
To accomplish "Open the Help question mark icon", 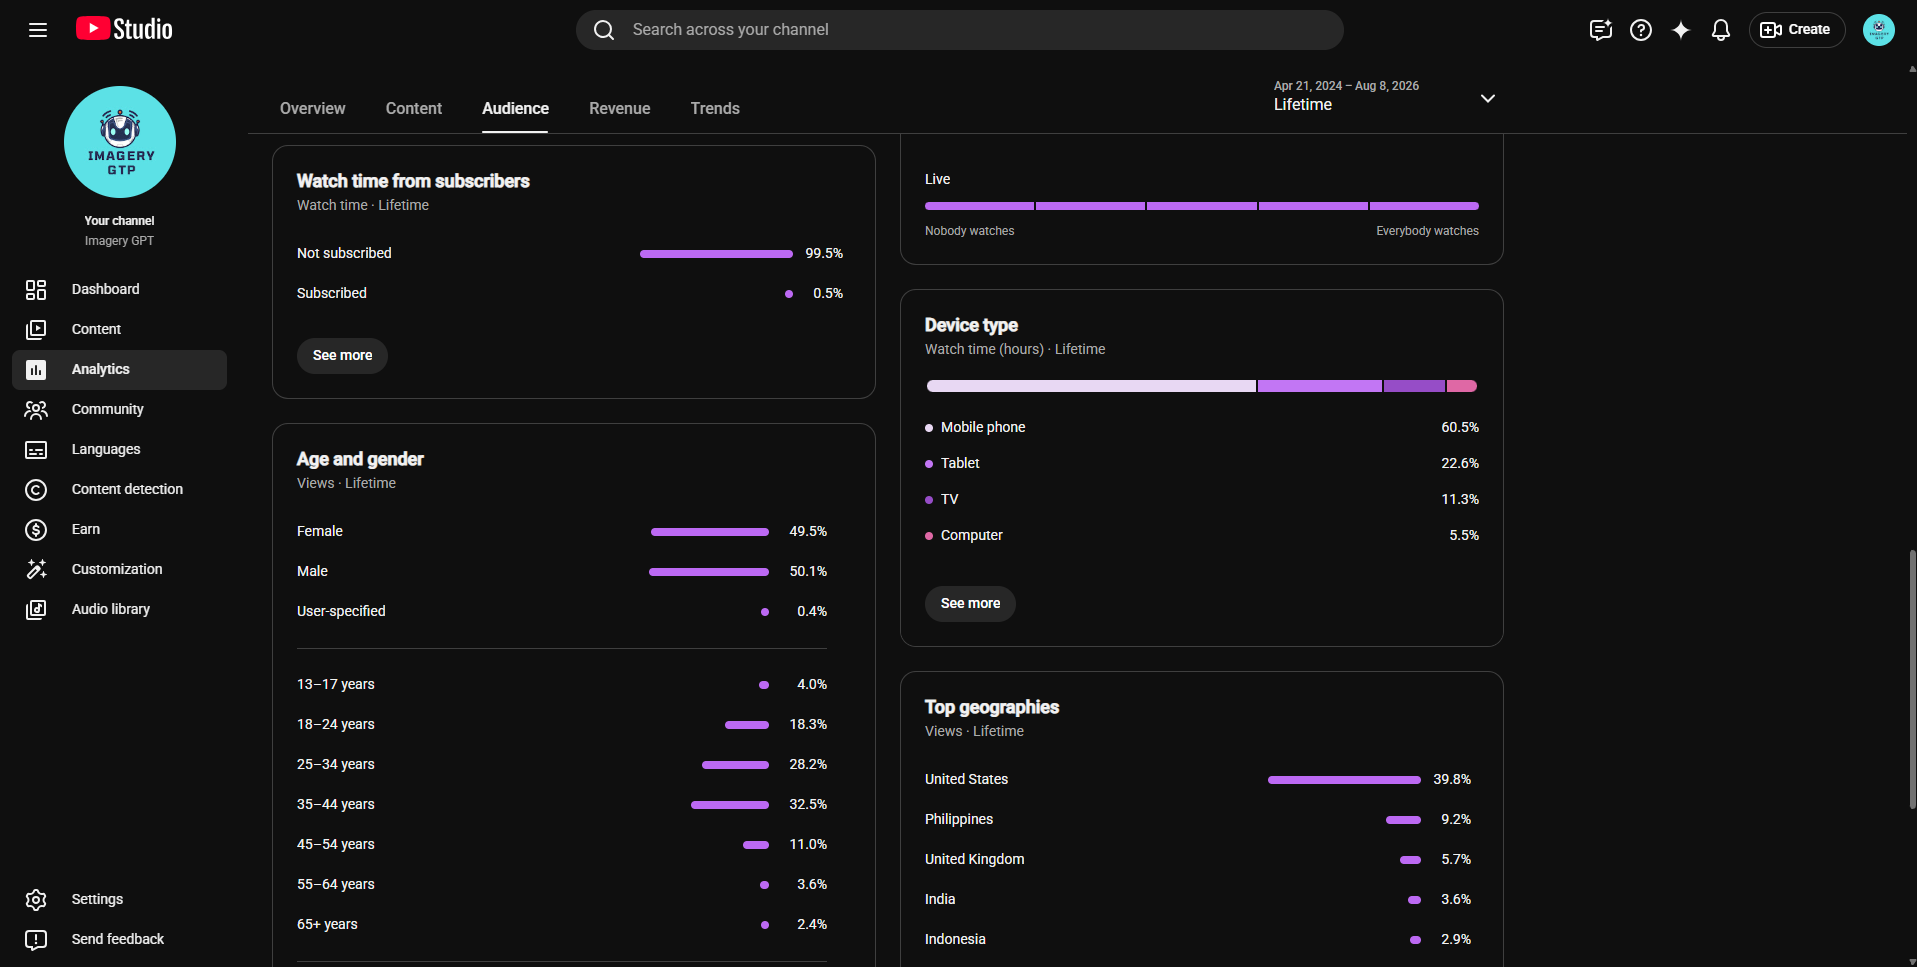I will (x=1640, y=30).
